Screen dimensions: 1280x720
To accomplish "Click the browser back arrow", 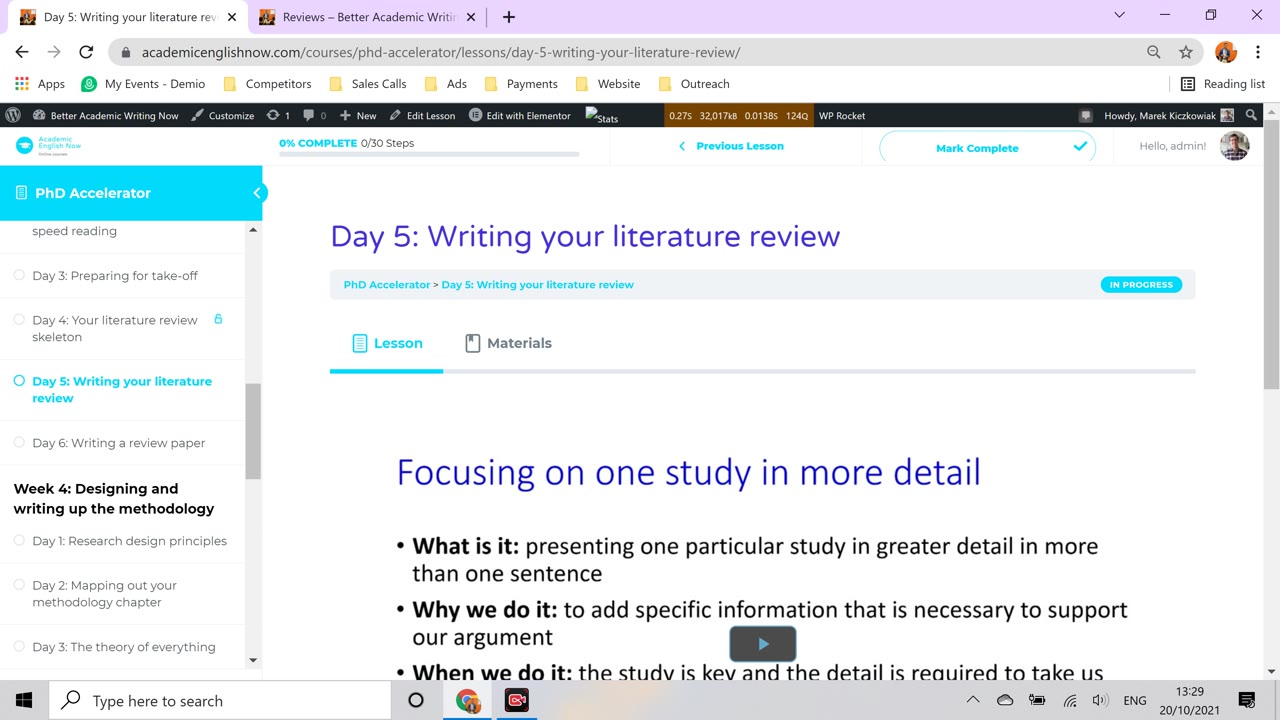I will [x=22, y=52].
